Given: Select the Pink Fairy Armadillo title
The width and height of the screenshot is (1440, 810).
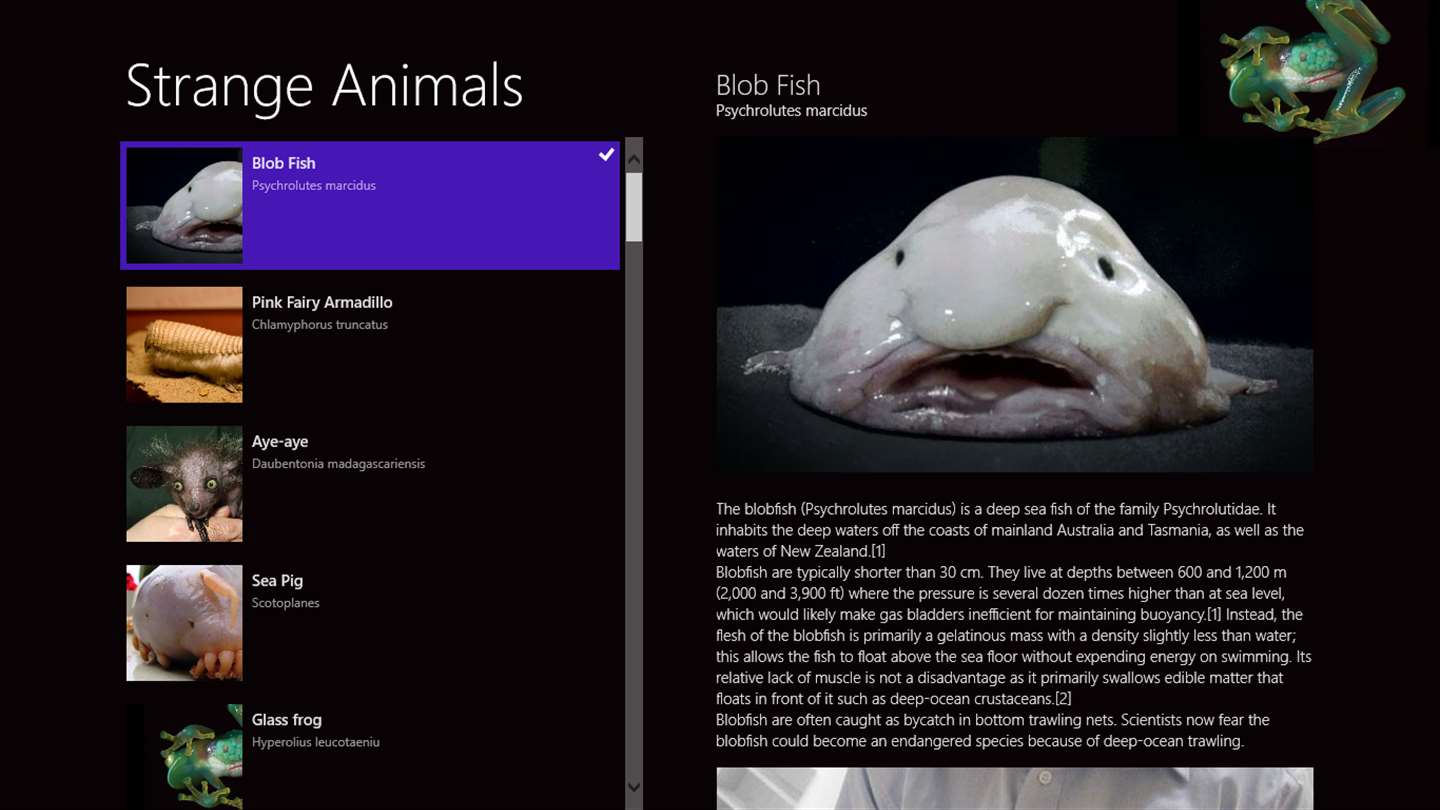Looking at the screenshot, I should click(x=322, y=302).
